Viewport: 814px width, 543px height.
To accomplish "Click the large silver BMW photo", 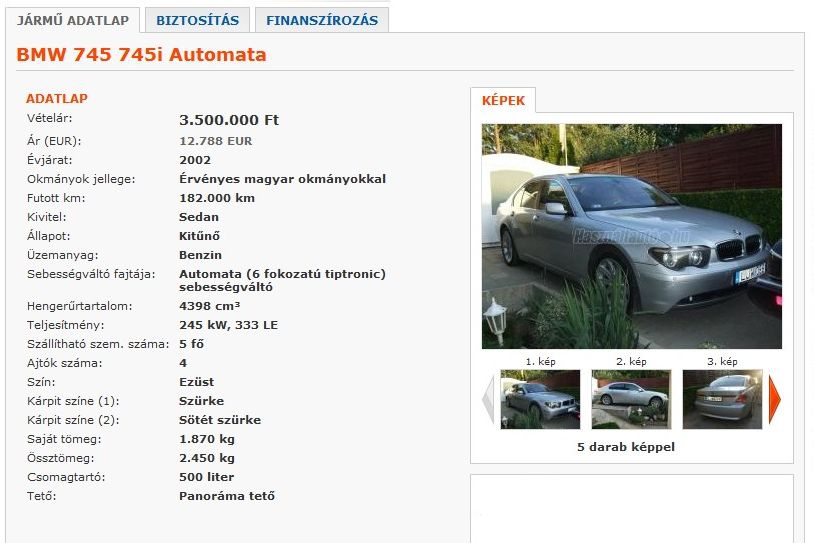I will coord(632,236).
